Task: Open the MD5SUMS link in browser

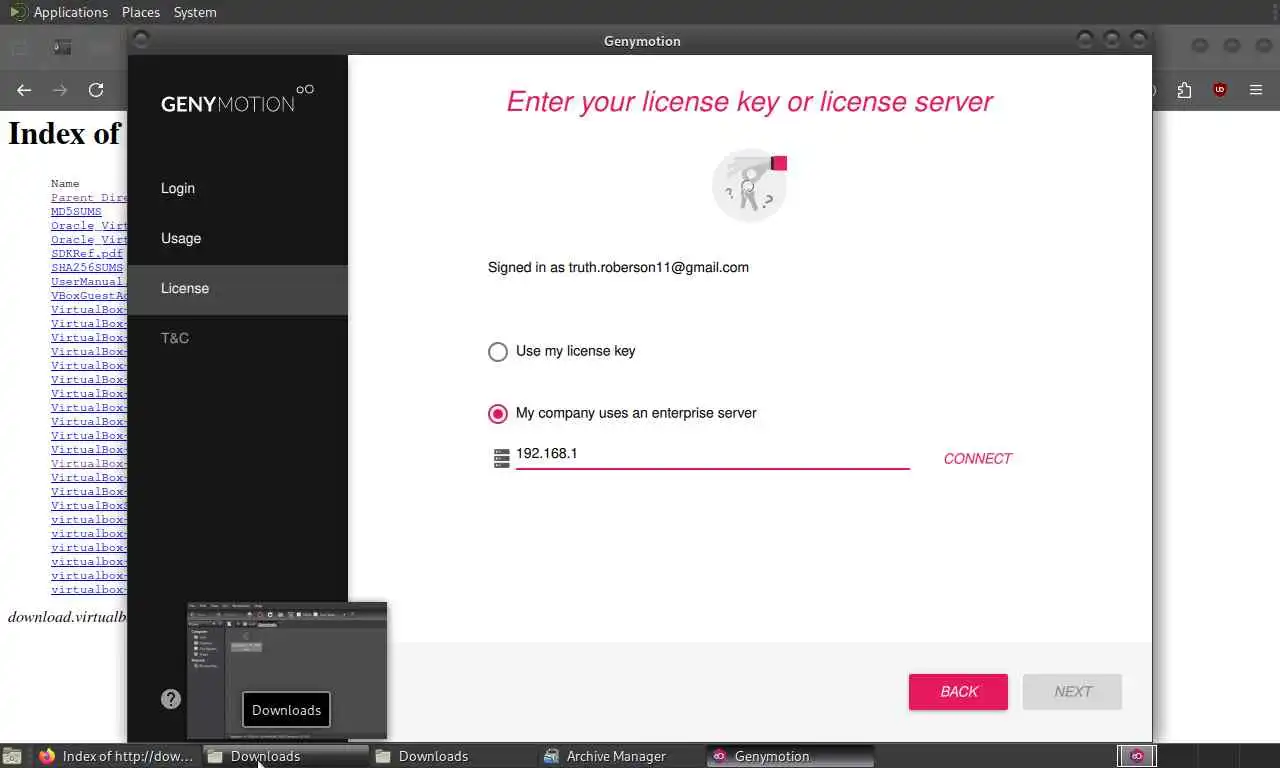Action: [x=76, y=212]
